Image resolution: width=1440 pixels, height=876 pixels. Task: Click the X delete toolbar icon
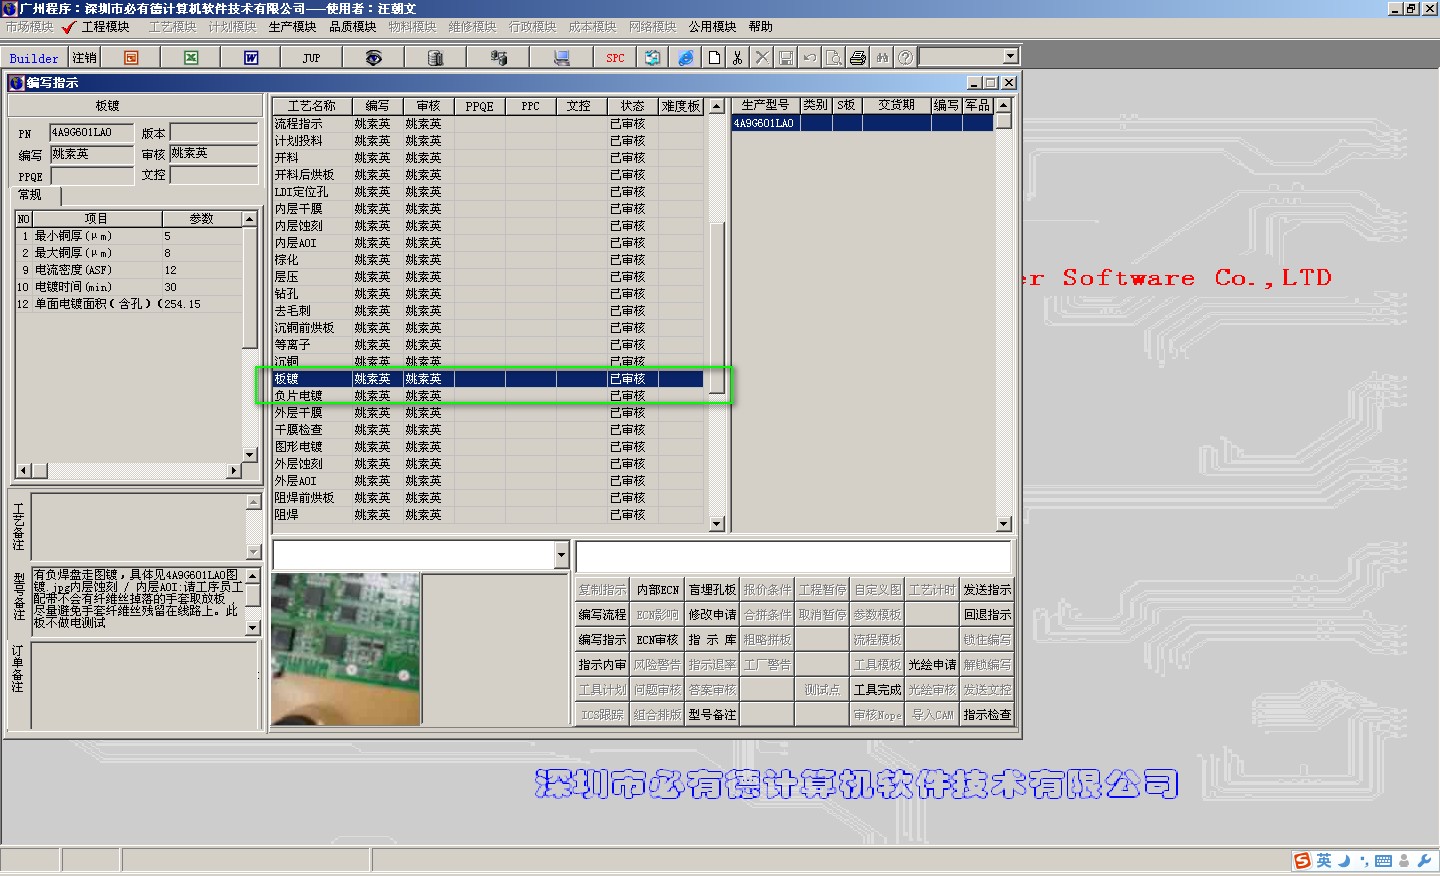761,58
